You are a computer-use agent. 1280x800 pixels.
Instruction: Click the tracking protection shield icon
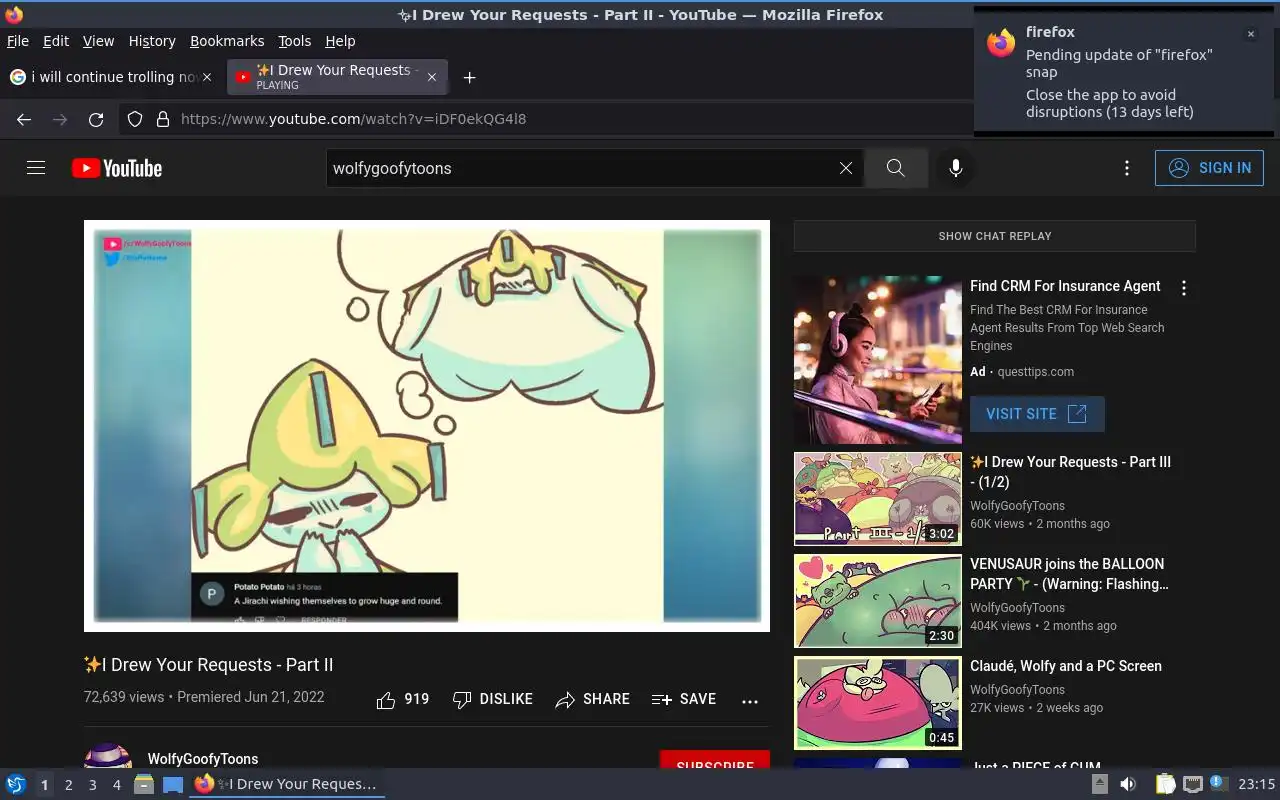point(135,119)
